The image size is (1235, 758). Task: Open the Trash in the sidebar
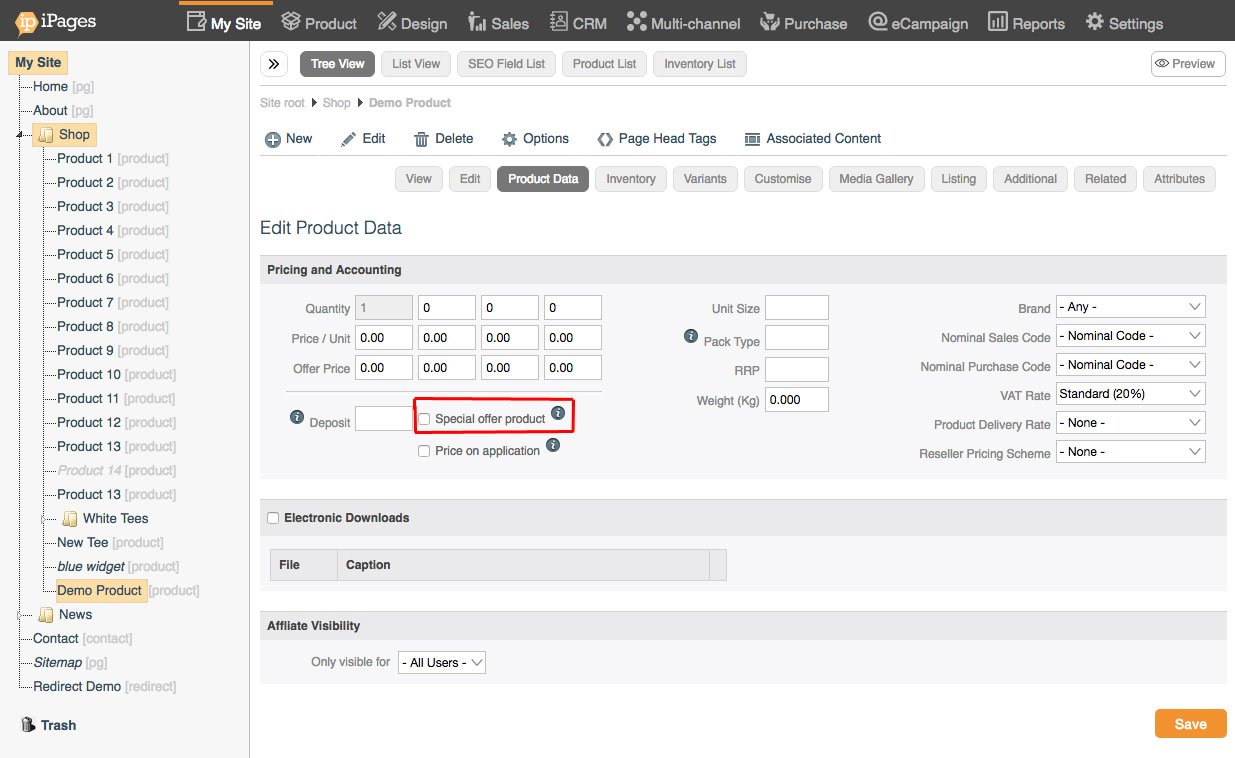tap(49, 725)
